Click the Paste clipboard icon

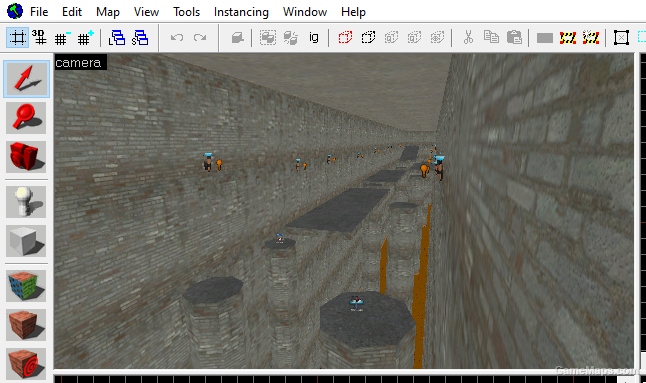pyautogui.click(x=514, y=38)
